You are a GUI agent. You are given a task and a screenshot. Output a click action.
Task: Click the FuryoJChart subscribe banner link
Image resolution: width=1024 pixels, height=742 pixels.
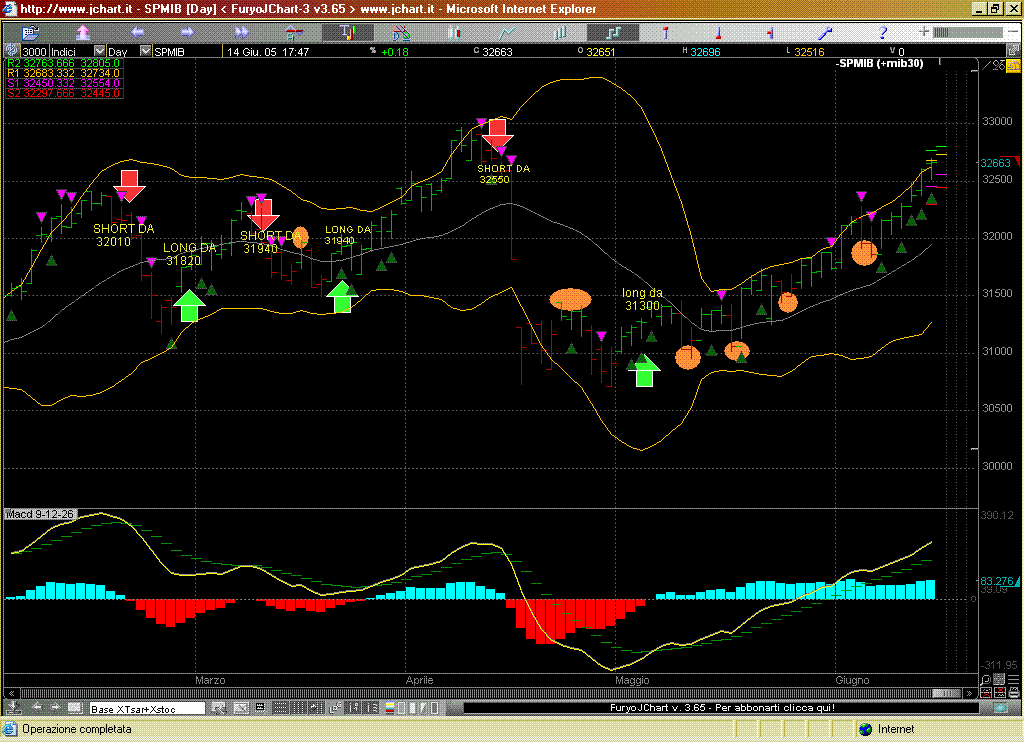(722, 708)
